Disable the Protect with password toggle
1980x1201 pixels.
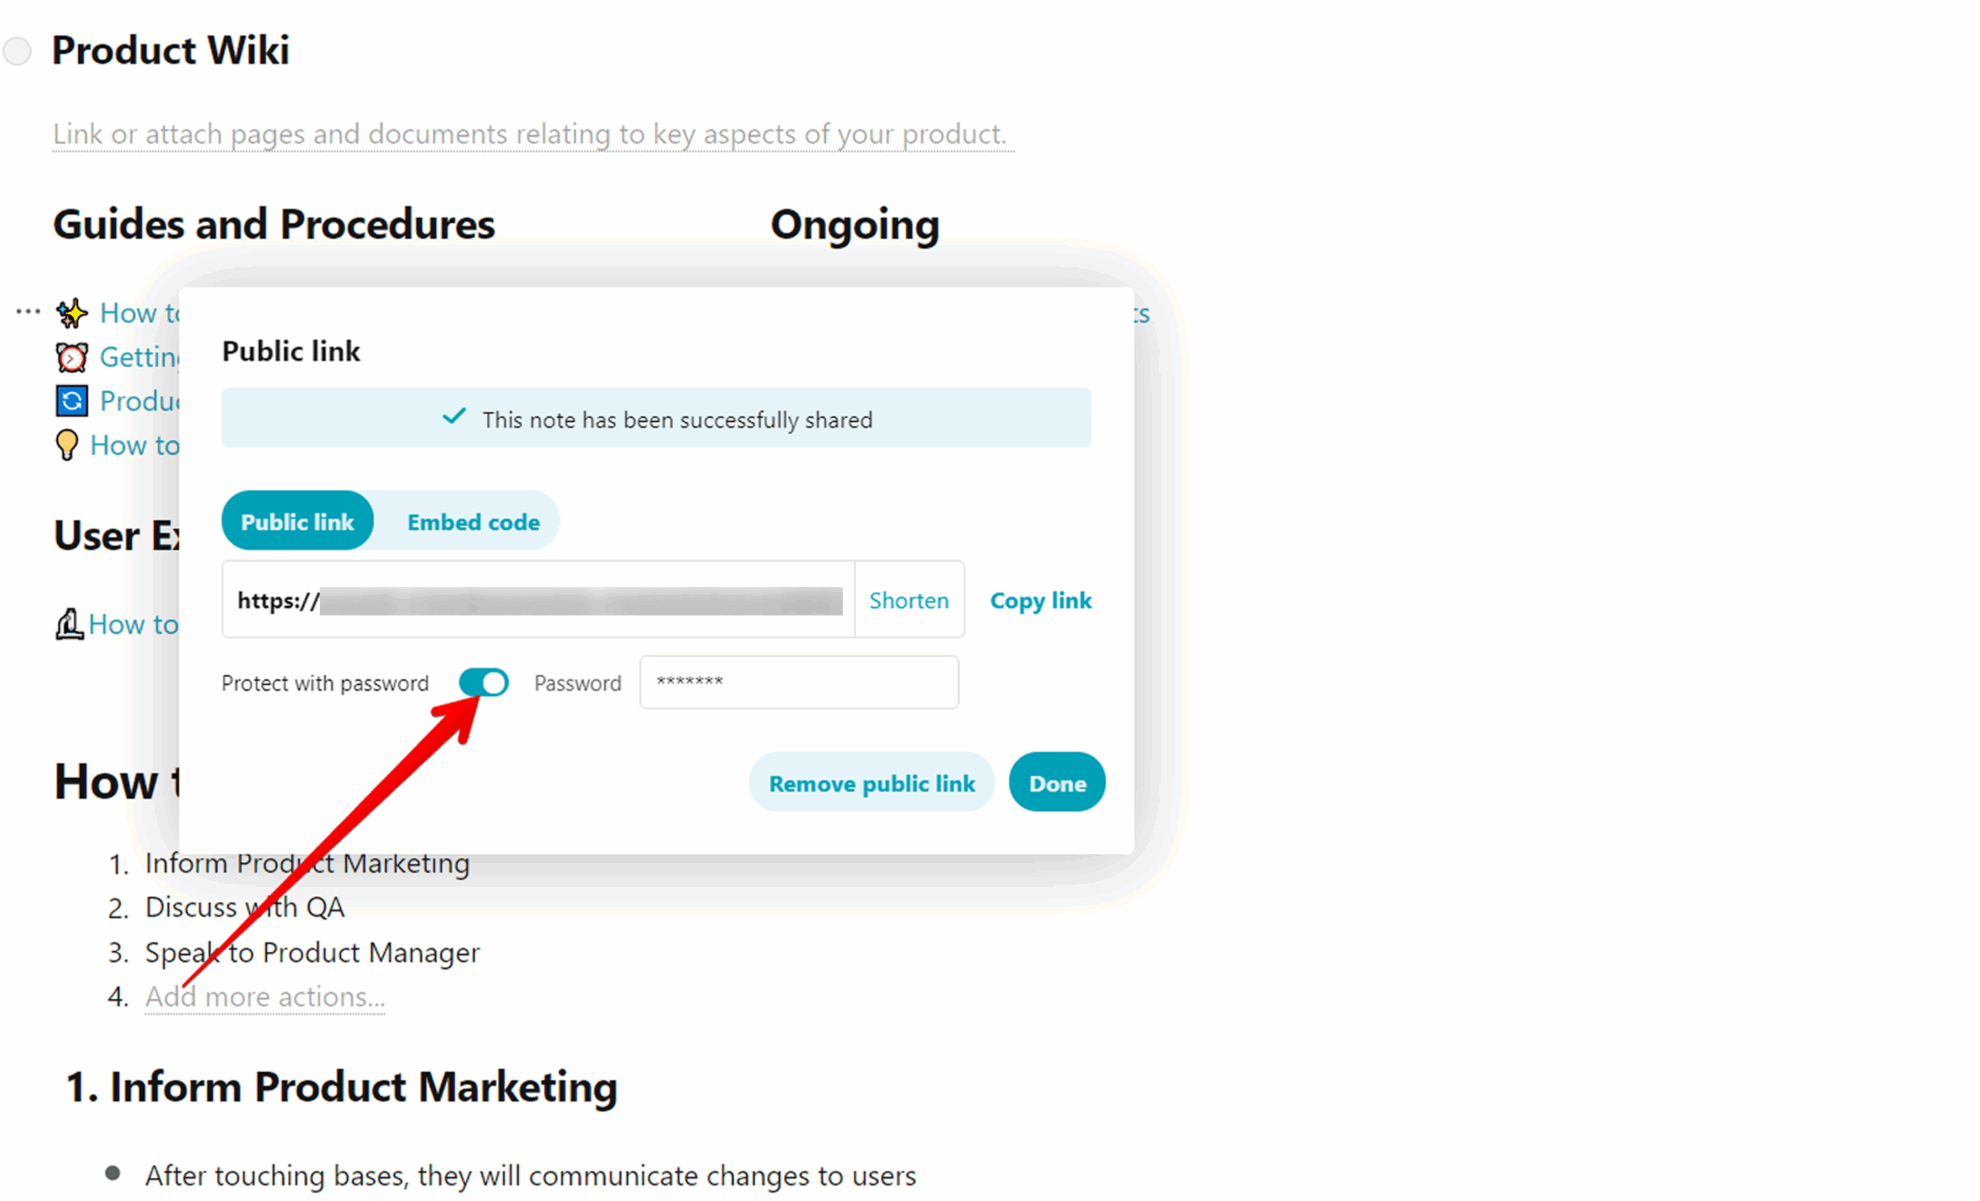pyautogui.click(x=485, y=682)
